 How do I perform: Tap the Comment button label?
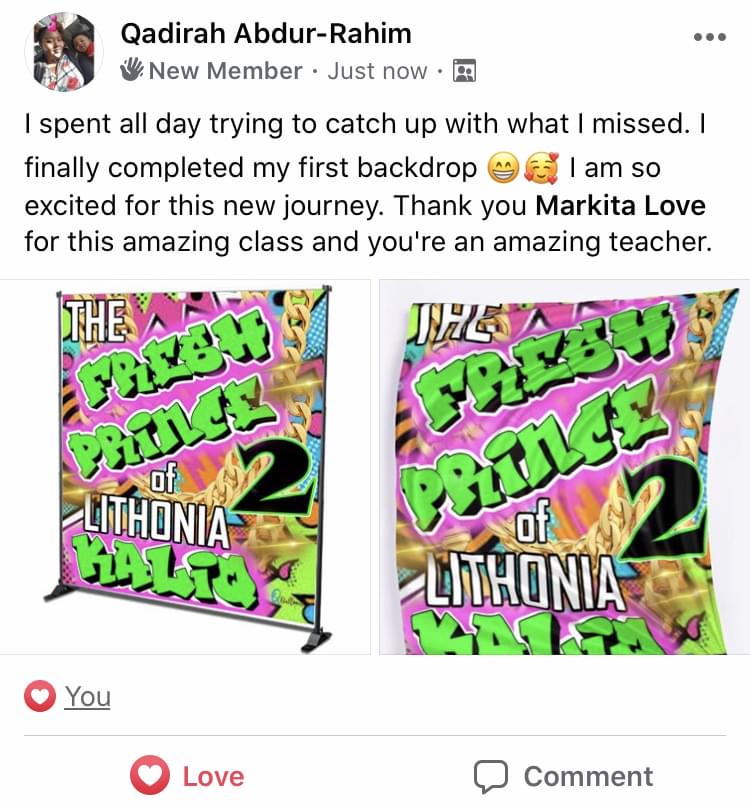pyautogui.click(x=589, y=776)
